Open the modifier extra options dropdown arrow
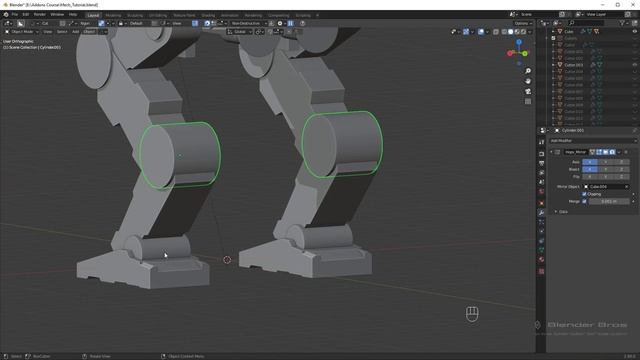This screenshot has width=640, height=360. click(x=619, y=152)
